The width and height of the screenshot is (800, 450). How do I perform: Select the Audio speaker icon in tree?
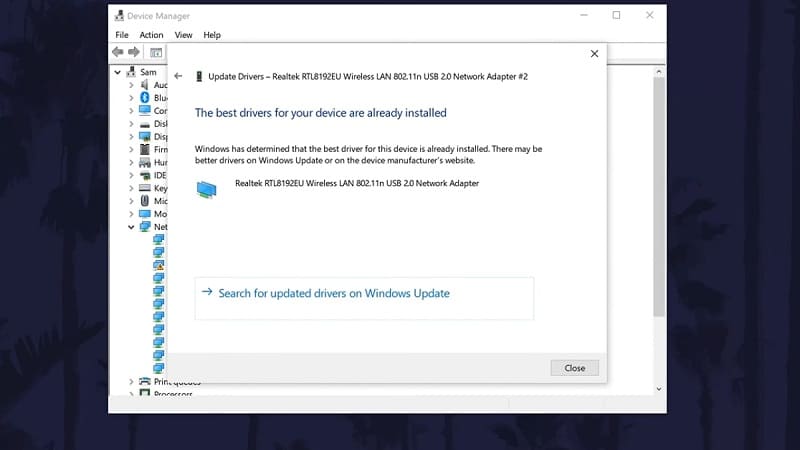(x=145, y=85)
